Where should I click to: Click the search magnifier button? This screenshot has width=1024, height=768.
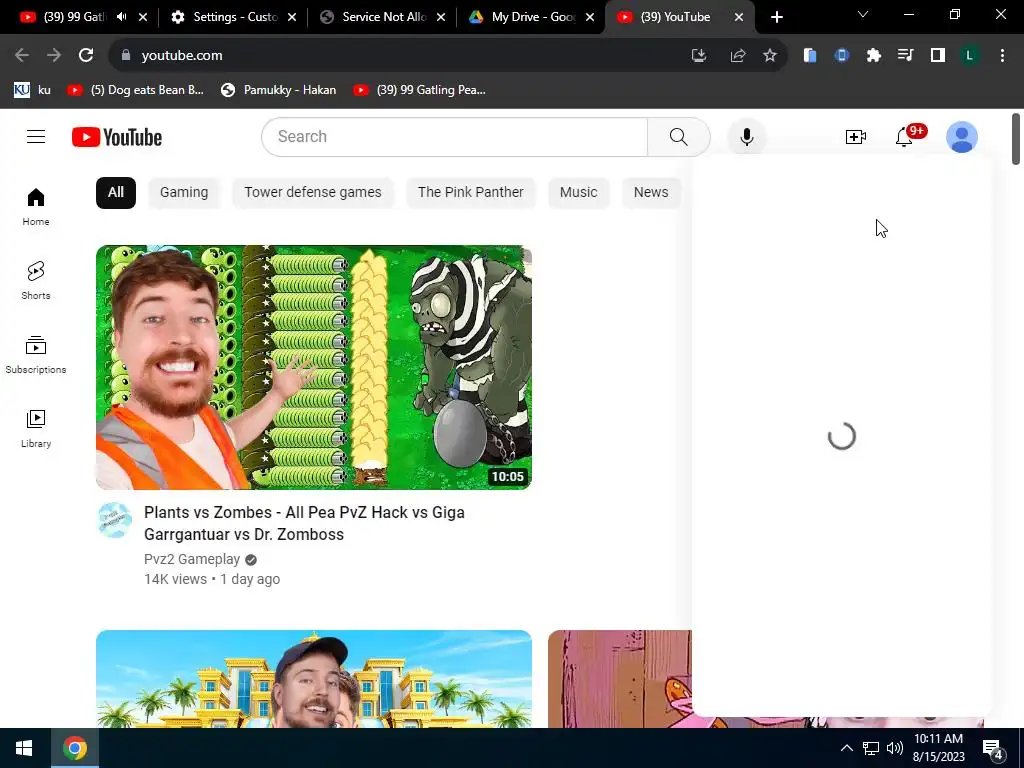679,137
